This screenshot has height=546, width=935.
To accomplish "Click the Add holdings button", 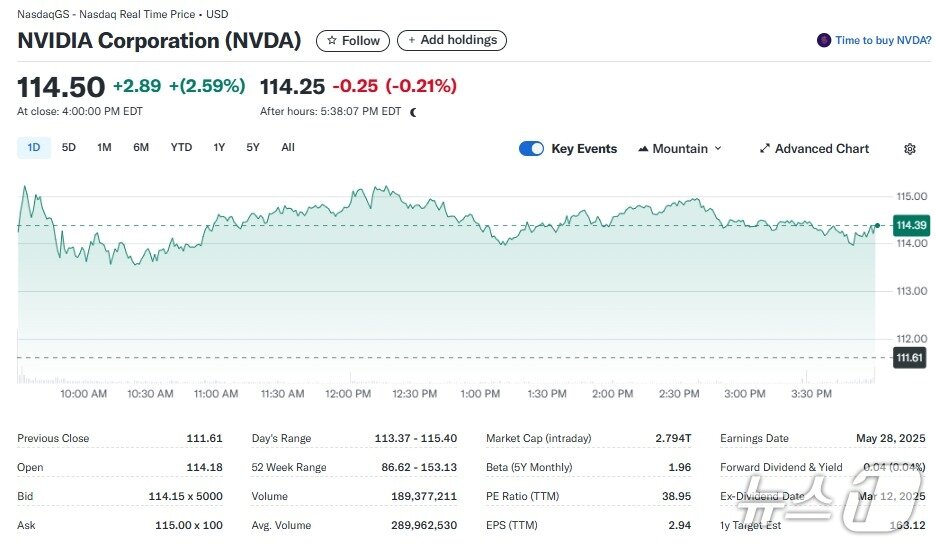I will pyautogui.click(x=452, y=41).
